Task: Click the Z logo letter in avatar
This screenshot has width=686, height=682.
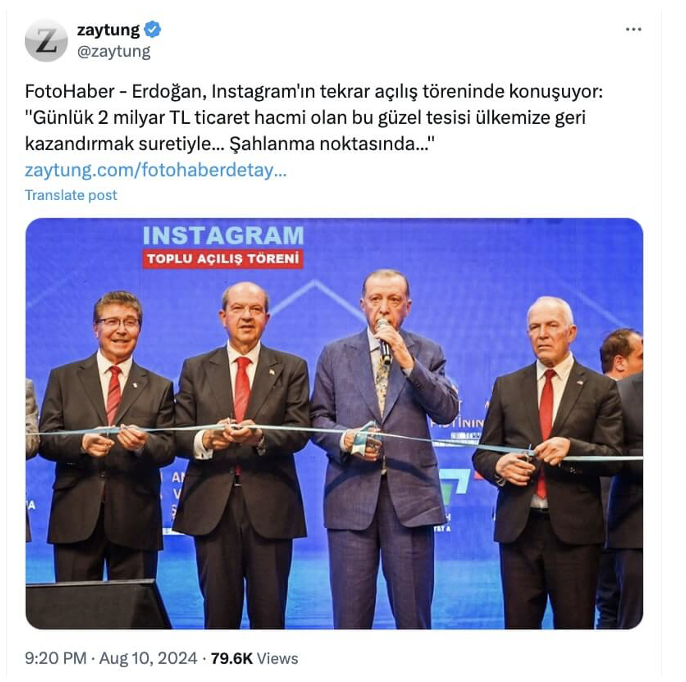Action: click(x=46, y=41)
